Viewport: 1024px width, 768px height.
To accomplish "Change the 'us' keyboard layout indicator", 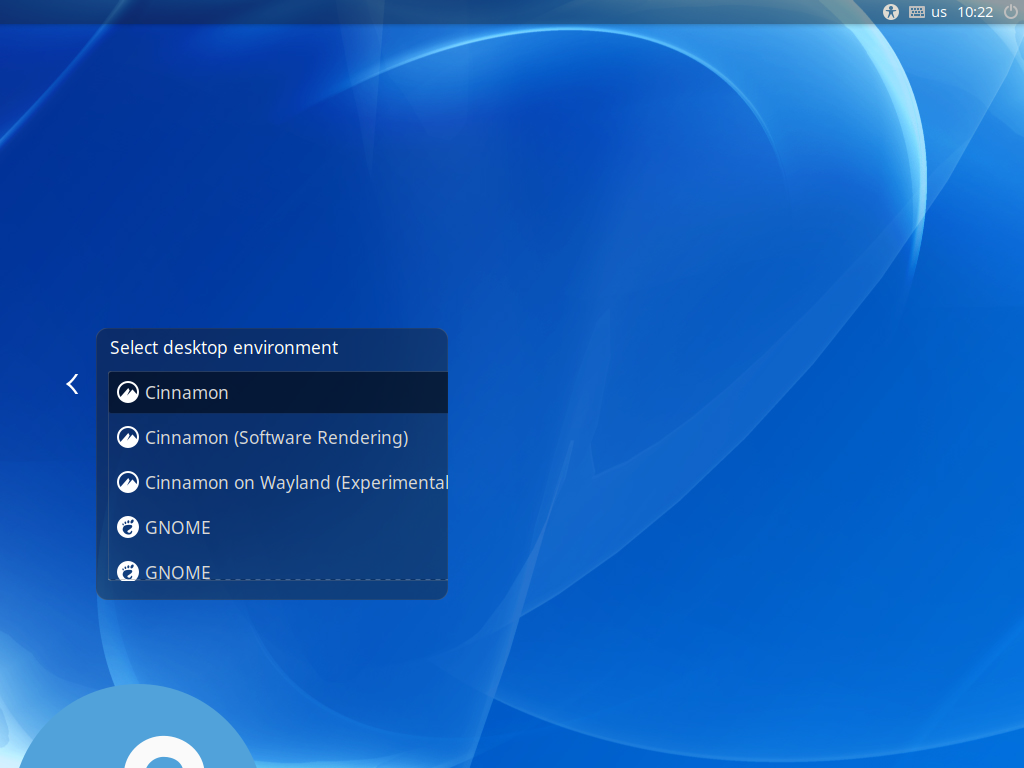I will point(939,12).
